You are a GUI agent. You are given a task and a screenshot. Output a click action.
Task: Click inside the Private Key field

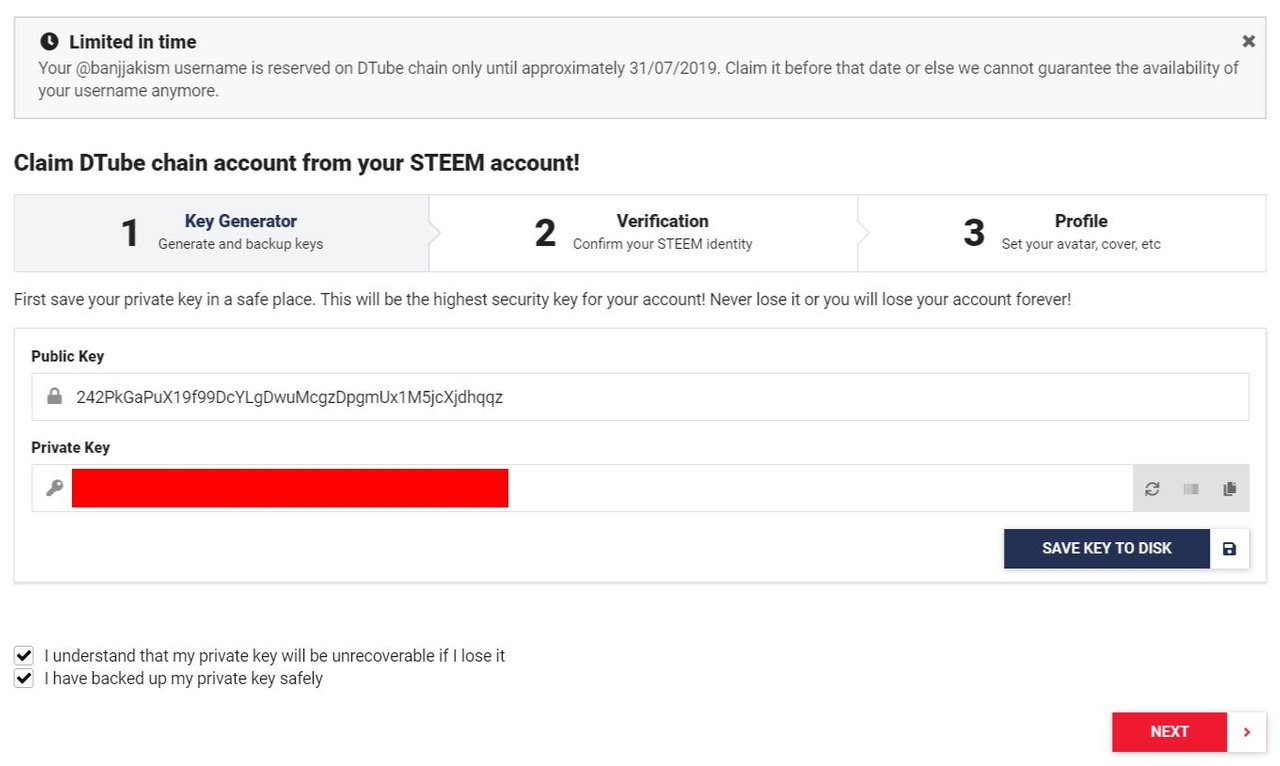(x=800, y=488)
